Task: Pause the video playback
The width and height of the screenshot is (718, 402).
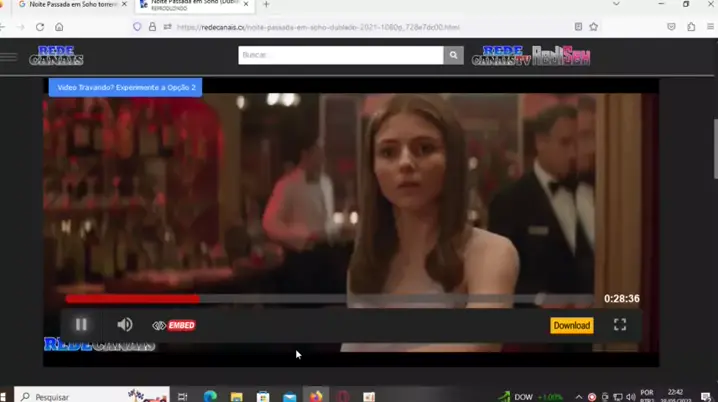Action: (x=81, y=325)
